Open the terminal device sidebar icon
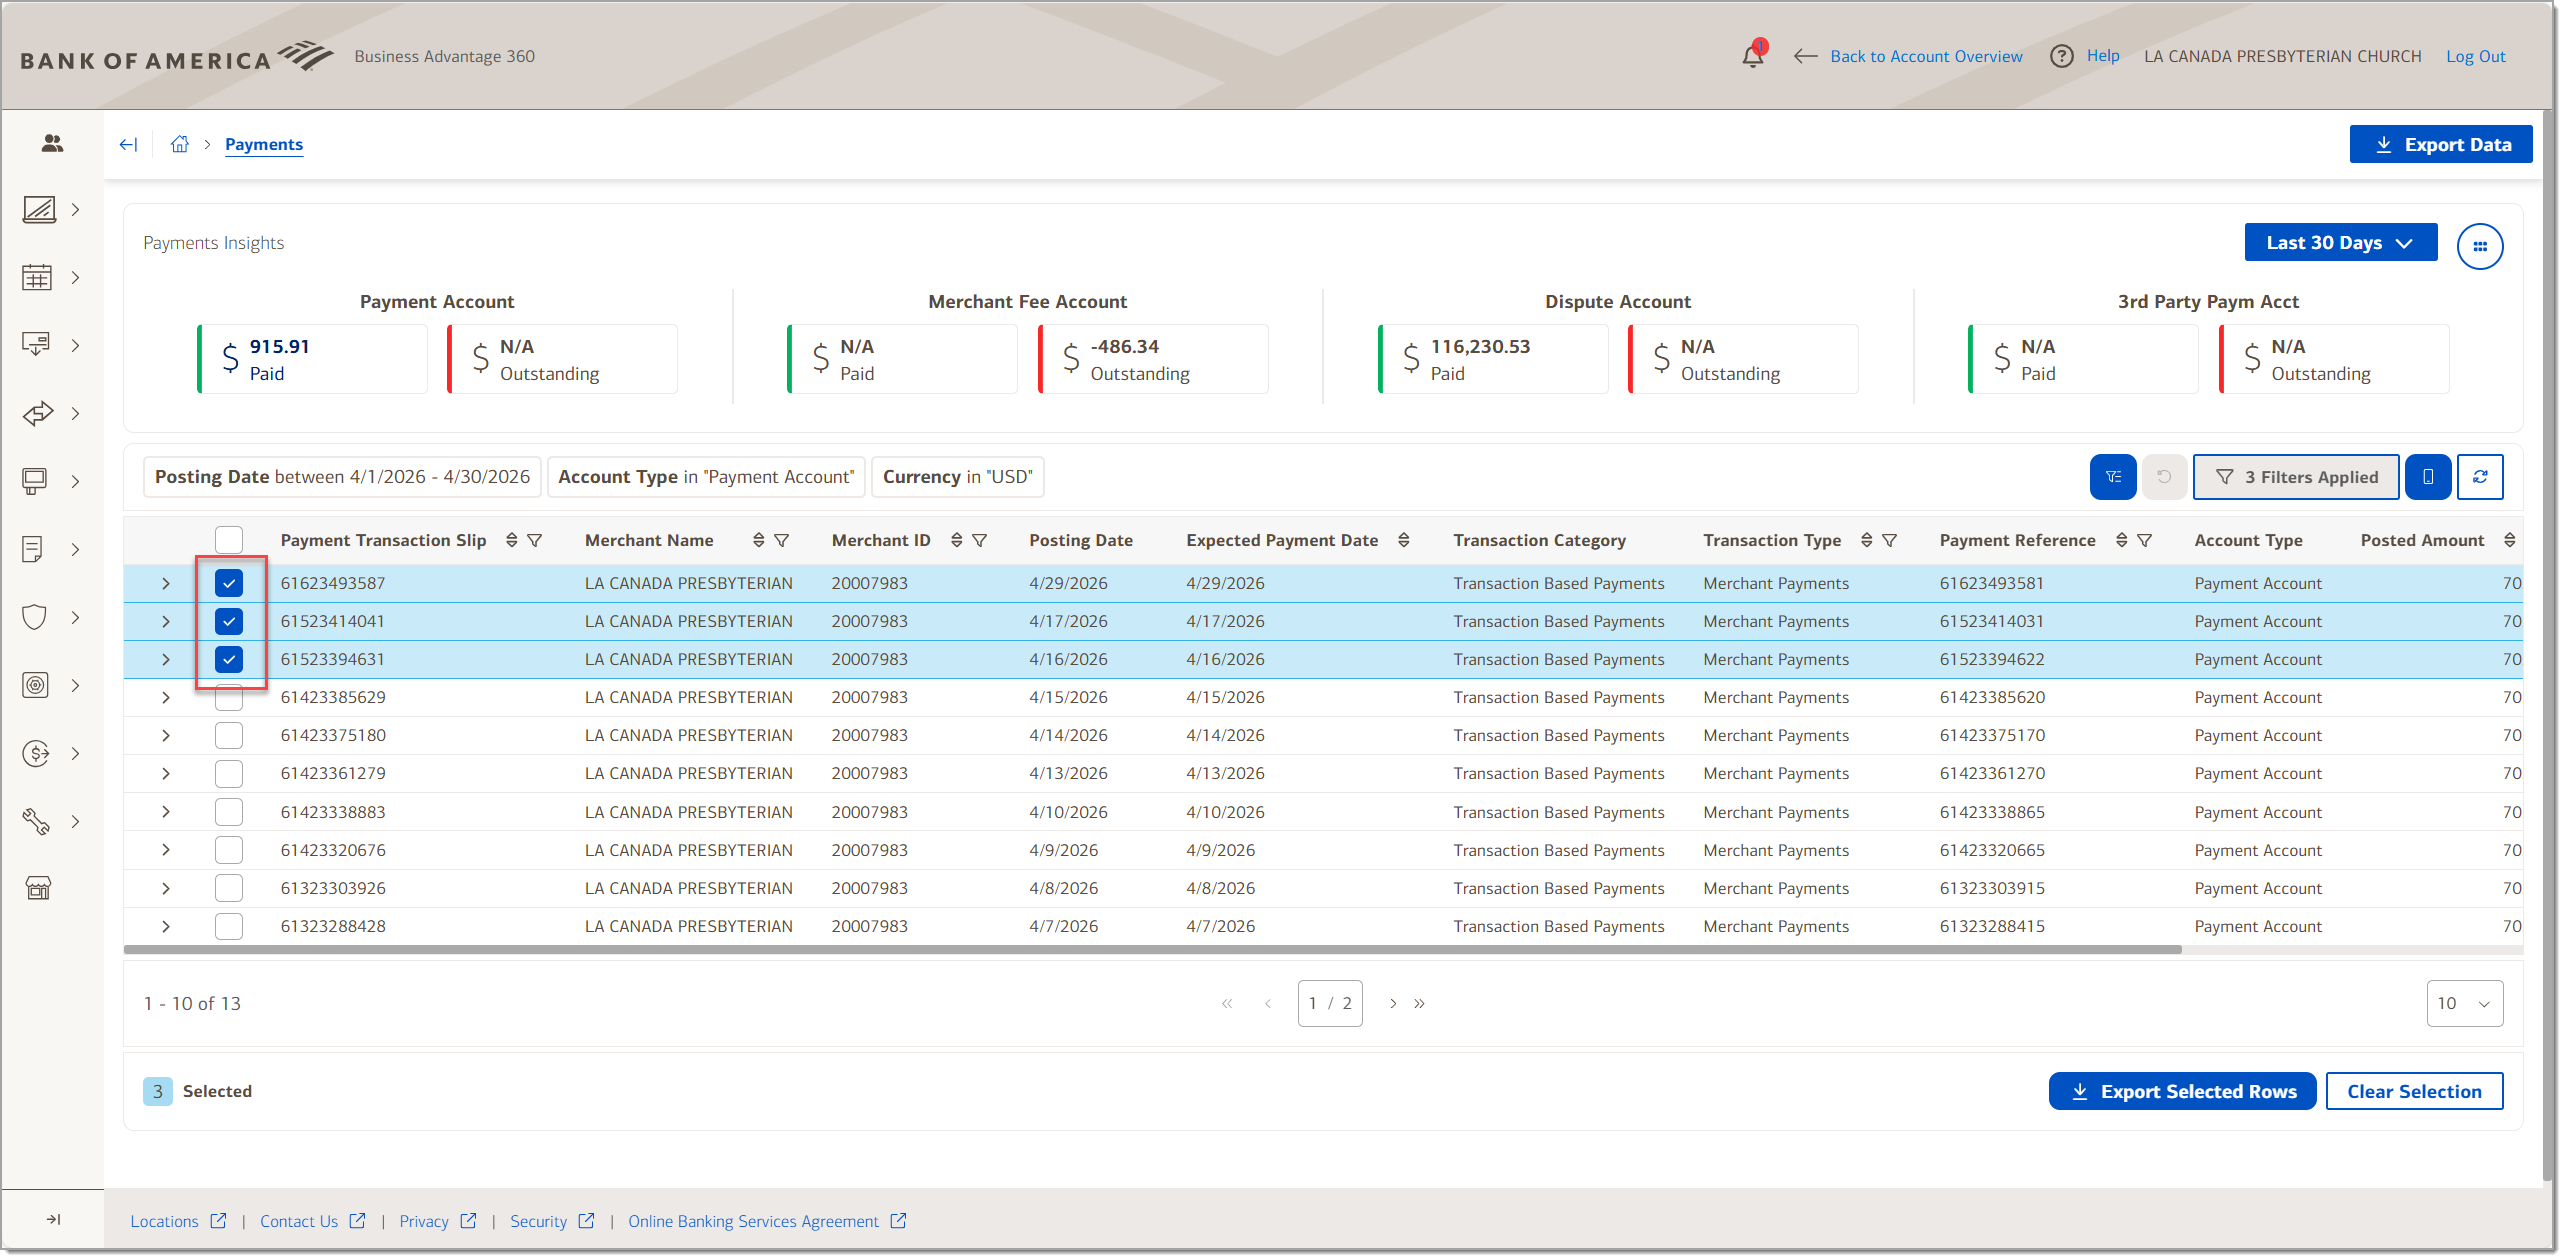Screen dimensions: 2564x1260 tap(35, 481)
